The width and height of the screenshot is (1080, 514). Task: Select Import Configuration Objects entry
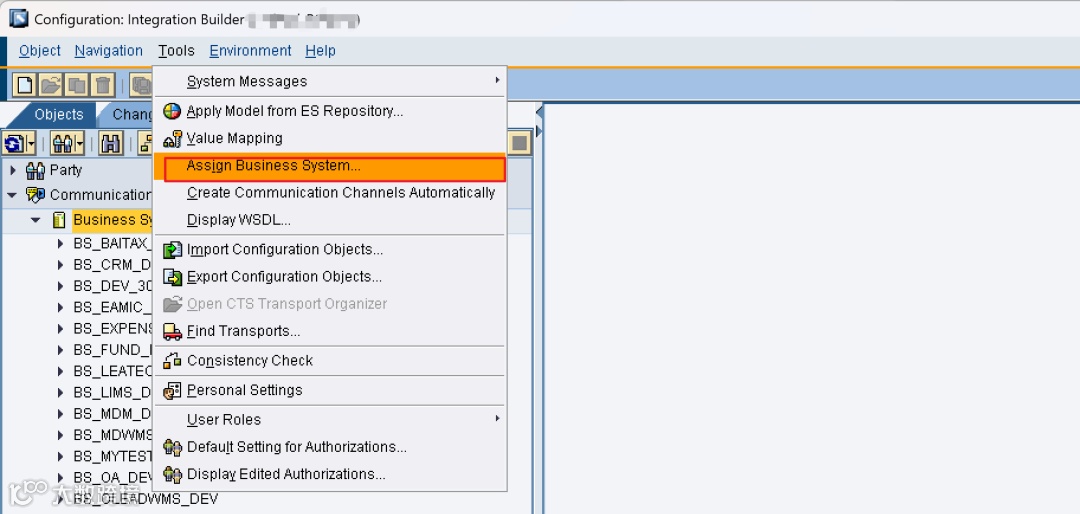(329, 249)
